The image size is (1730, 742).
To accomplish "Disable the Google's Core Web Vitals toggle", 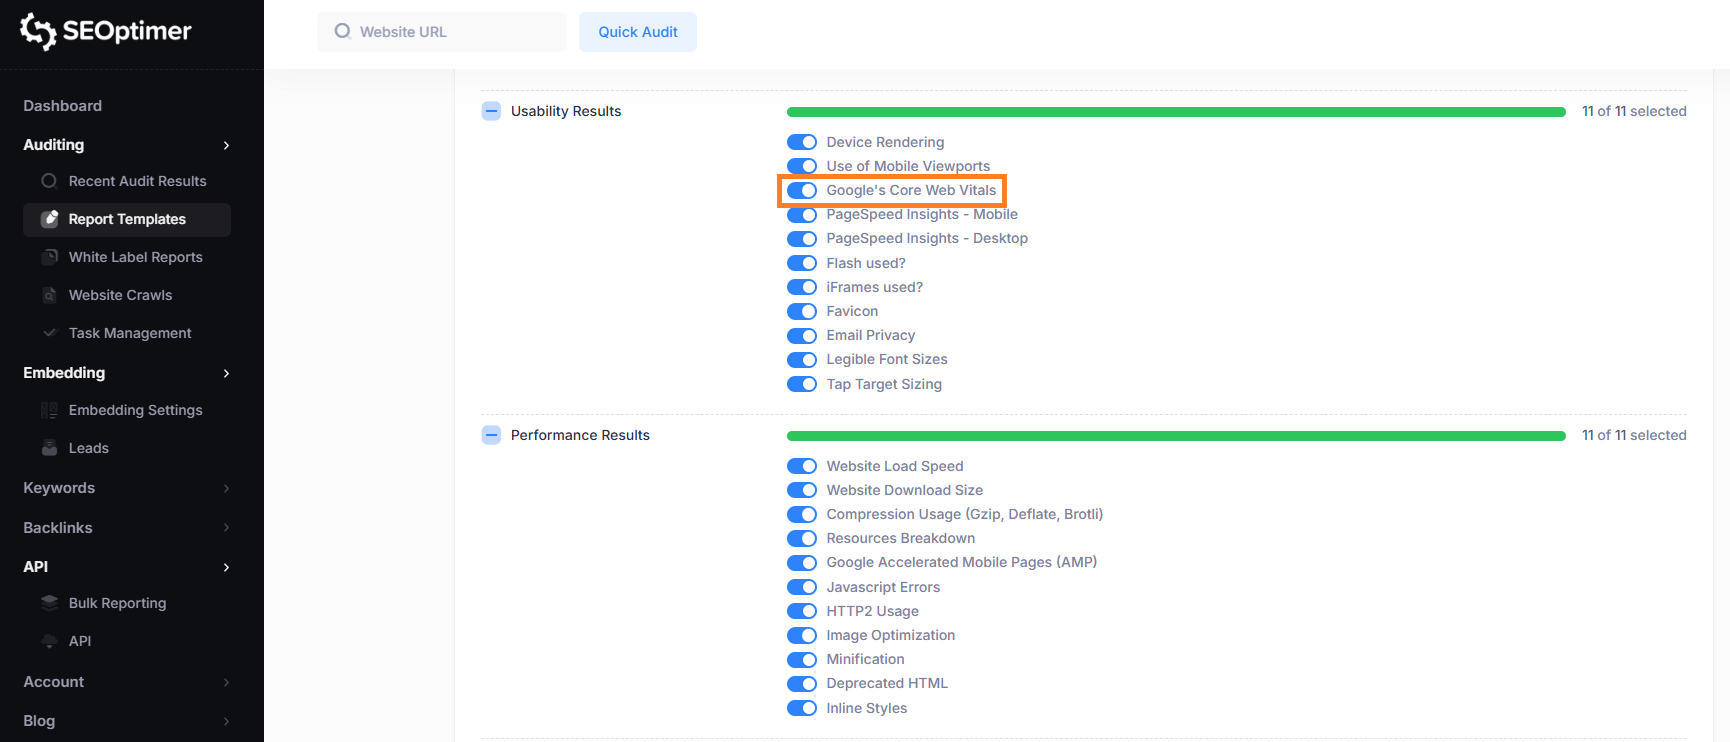I will click(802, 190).
